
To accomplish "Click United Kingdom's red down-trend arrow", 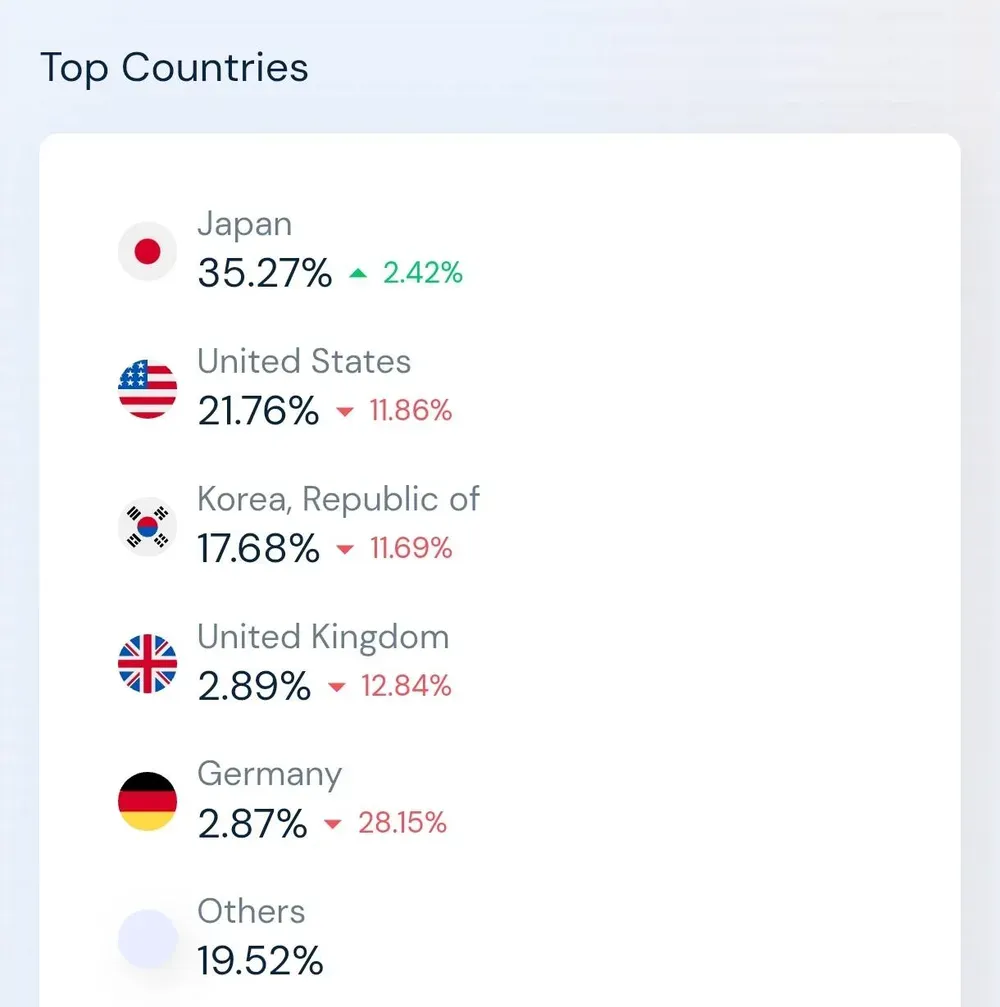I will click(336, 687).
